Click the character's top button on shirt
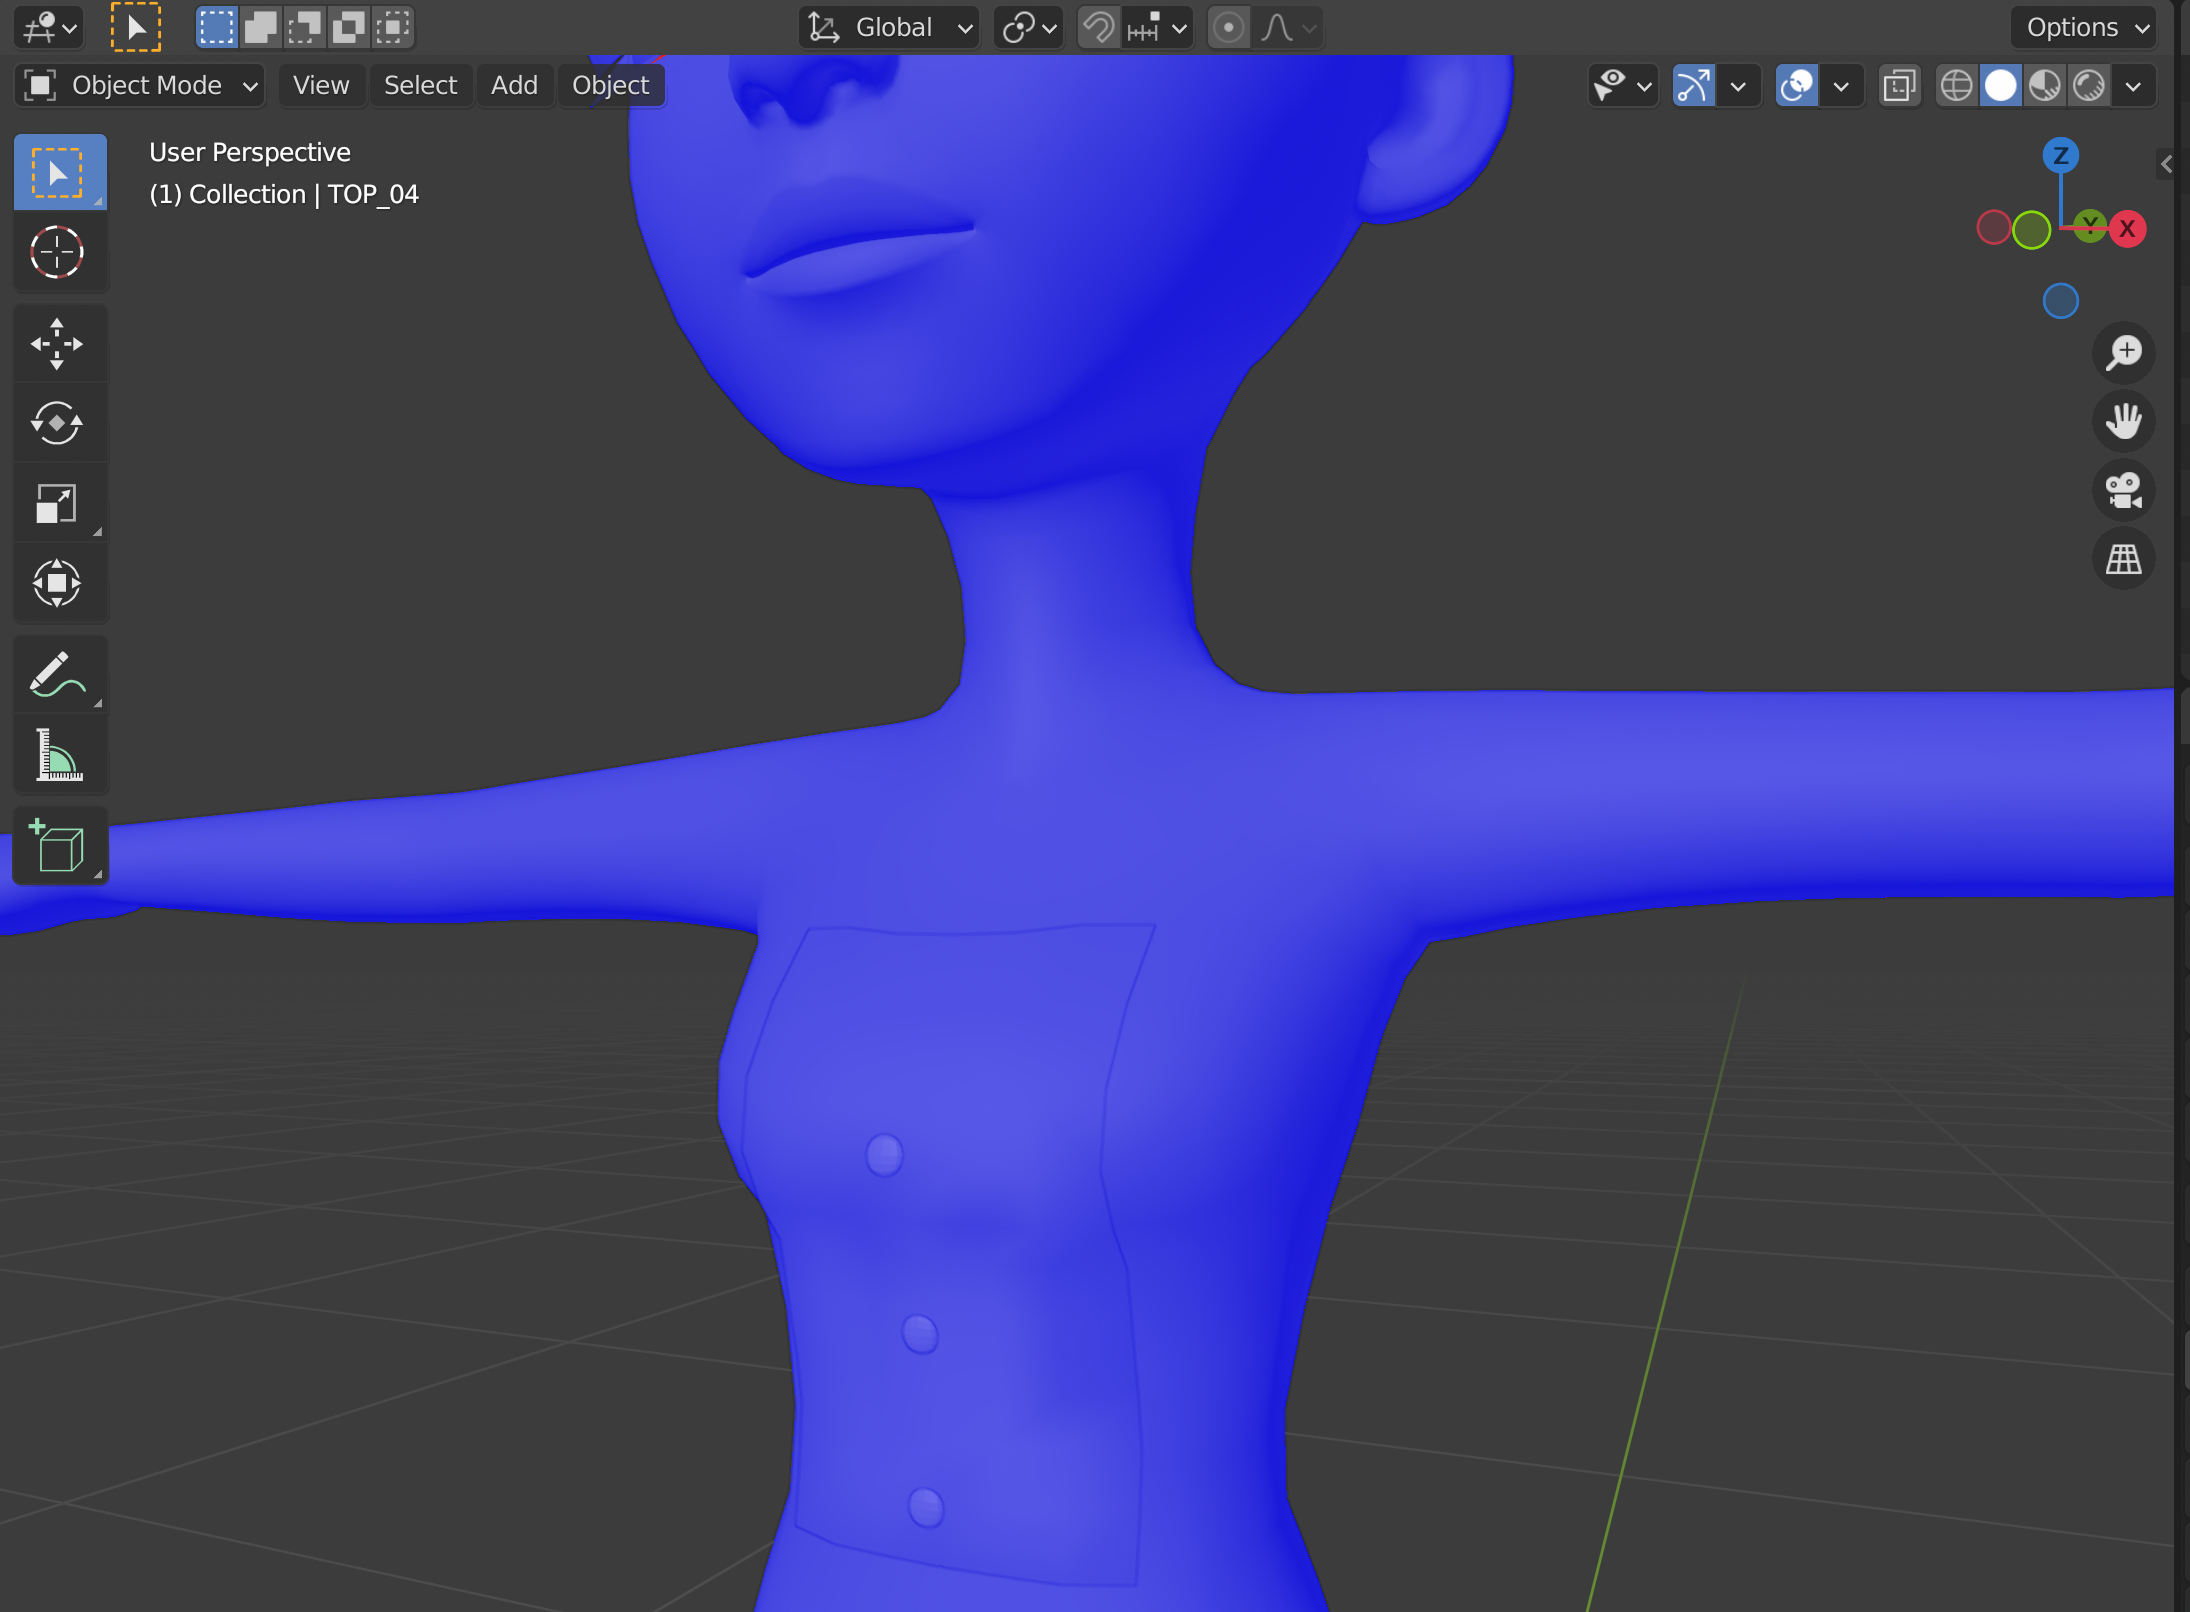 [x=884, y=1155]
